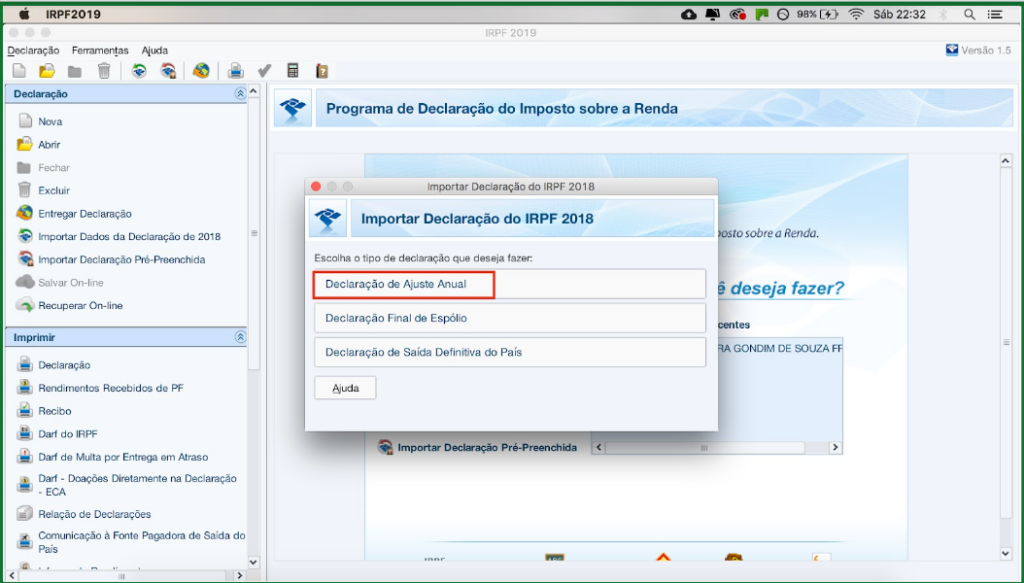The width and height of the screenshot is (1024, 583).
Task: Click the main panel scrollbar down arrow
Action: (1006, 554)
